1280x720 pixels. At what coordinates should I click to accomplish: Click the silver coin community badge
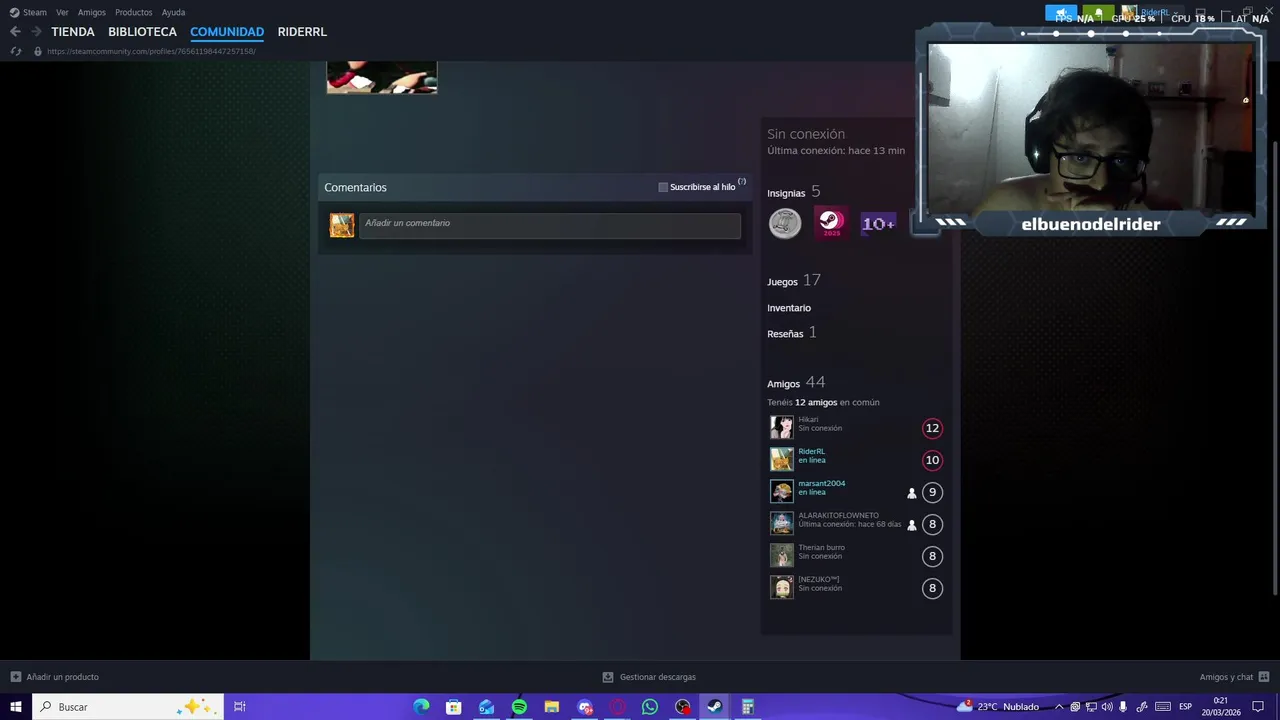click(785, 223)
